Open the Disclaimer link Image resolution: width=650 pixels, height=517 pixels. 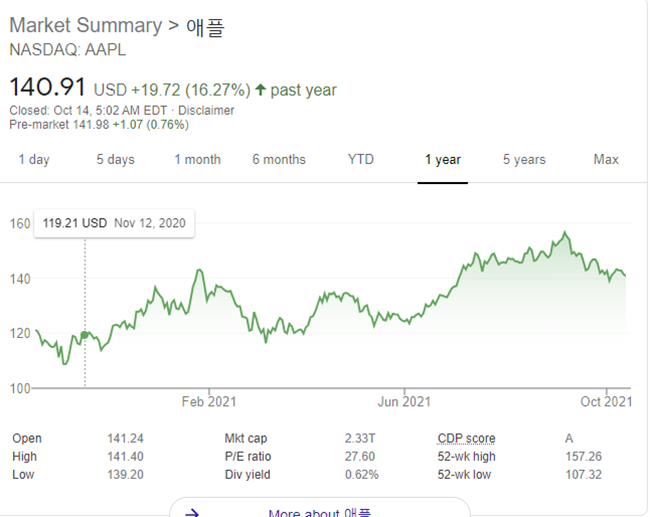point(206,111)
